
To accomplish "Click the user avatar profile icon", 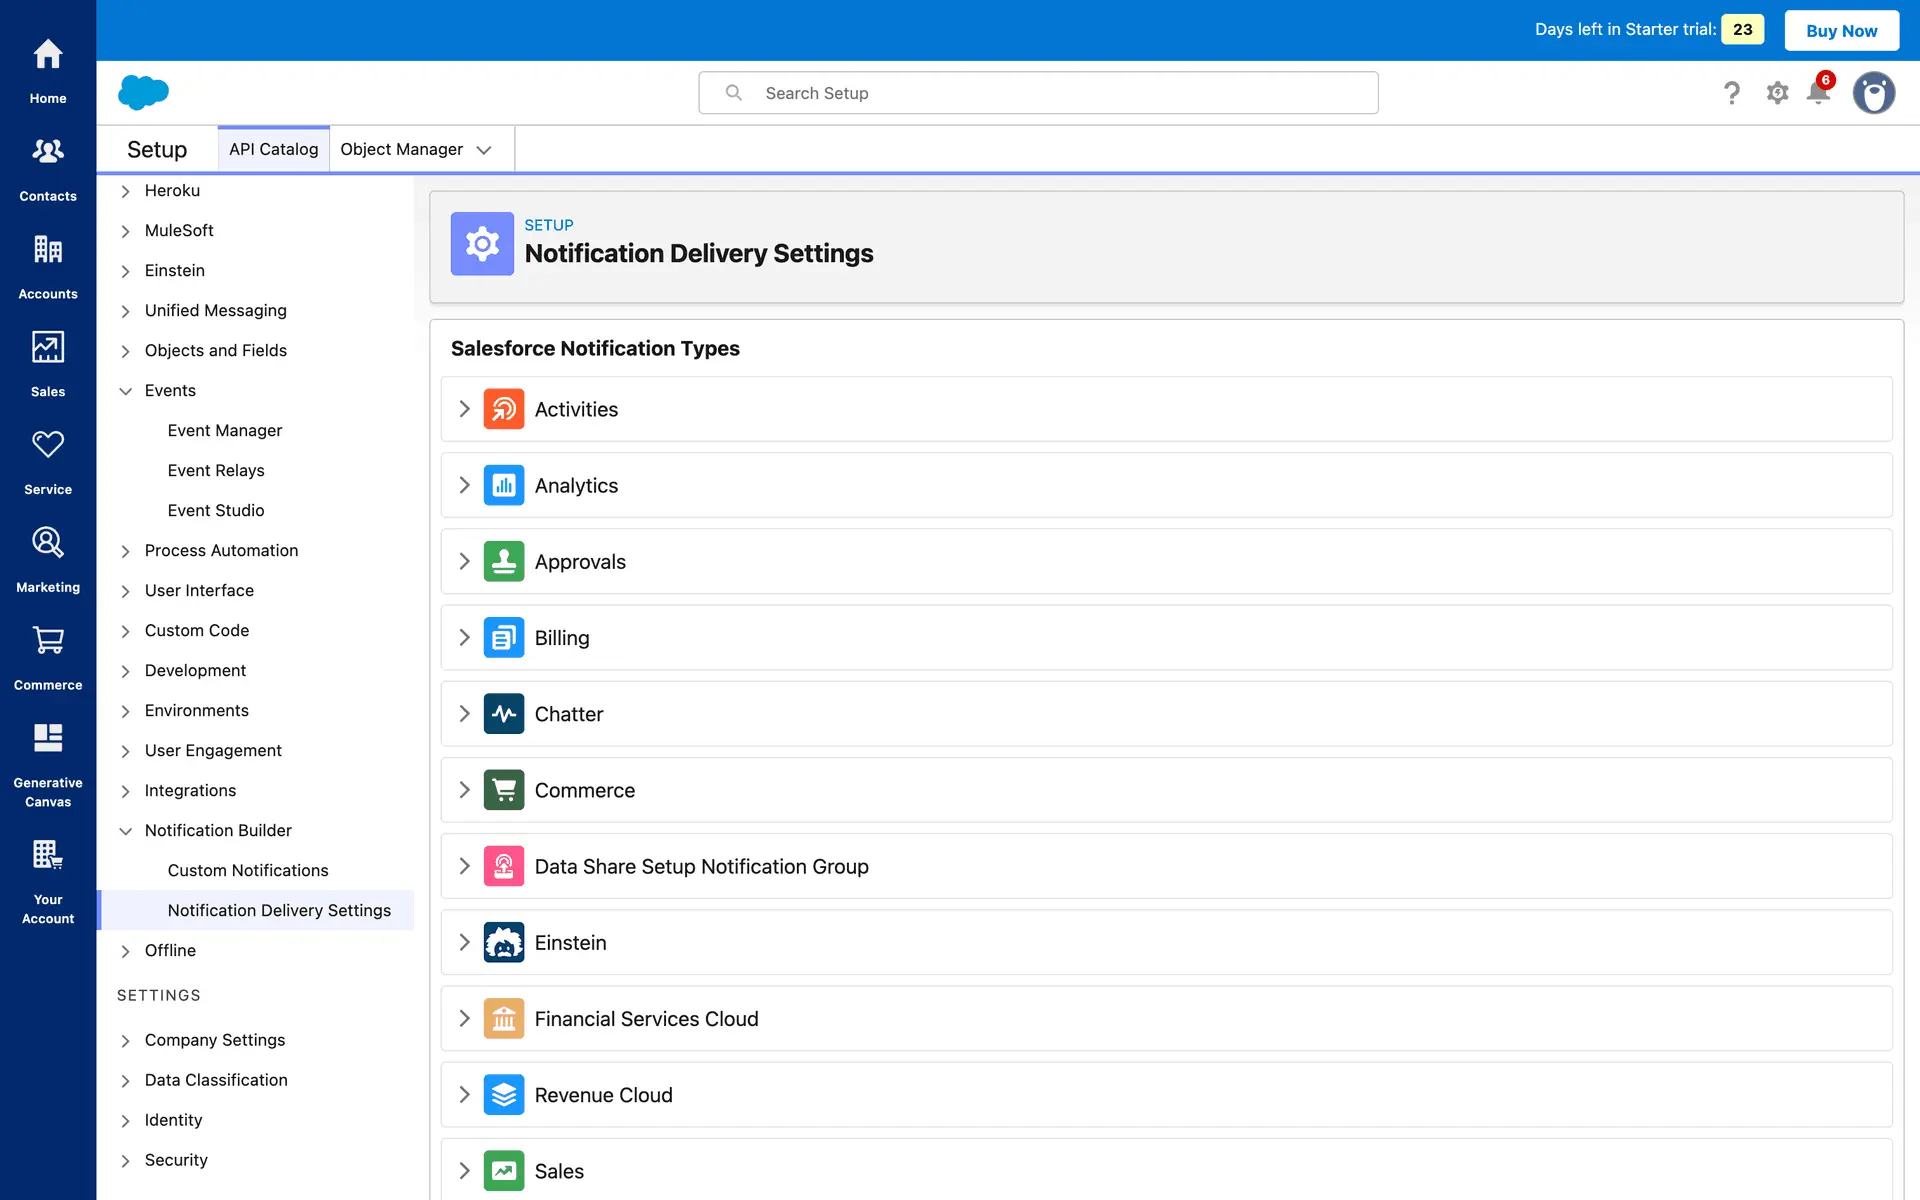I will pyautogui.click(x=1873, y=93).
